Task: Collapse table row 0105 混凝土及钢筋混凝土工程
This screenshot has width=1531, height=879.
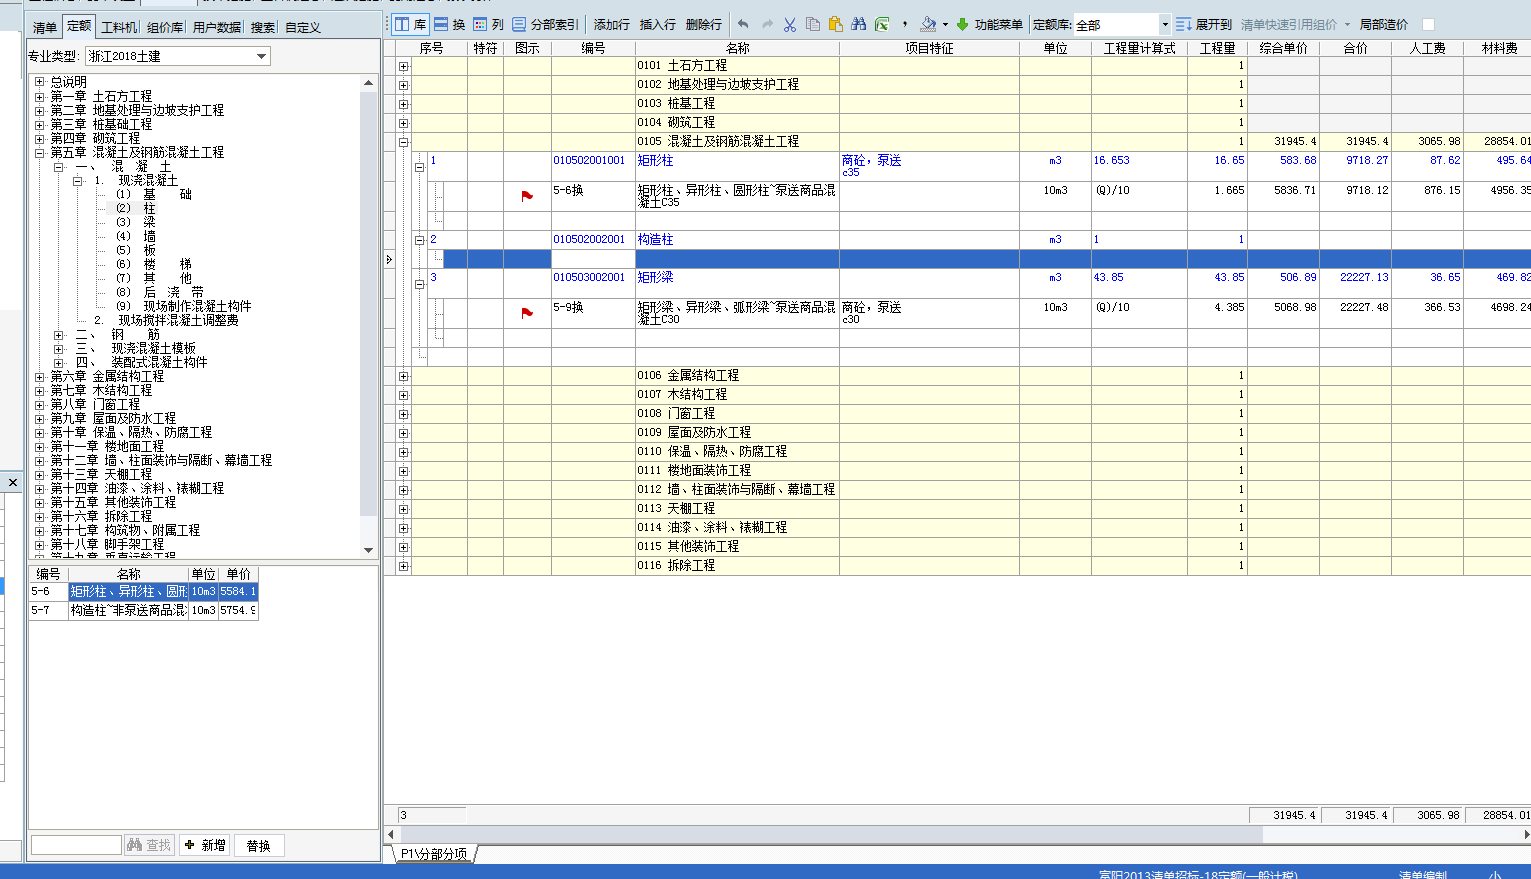Action: (404, 142)
